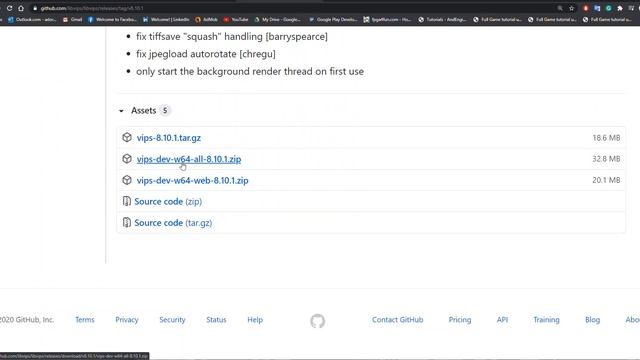Image resolution: width=640 pixels, height=360 pixels.
Task: Click the 32.8 MB file size text
Action: coord(606,159)
